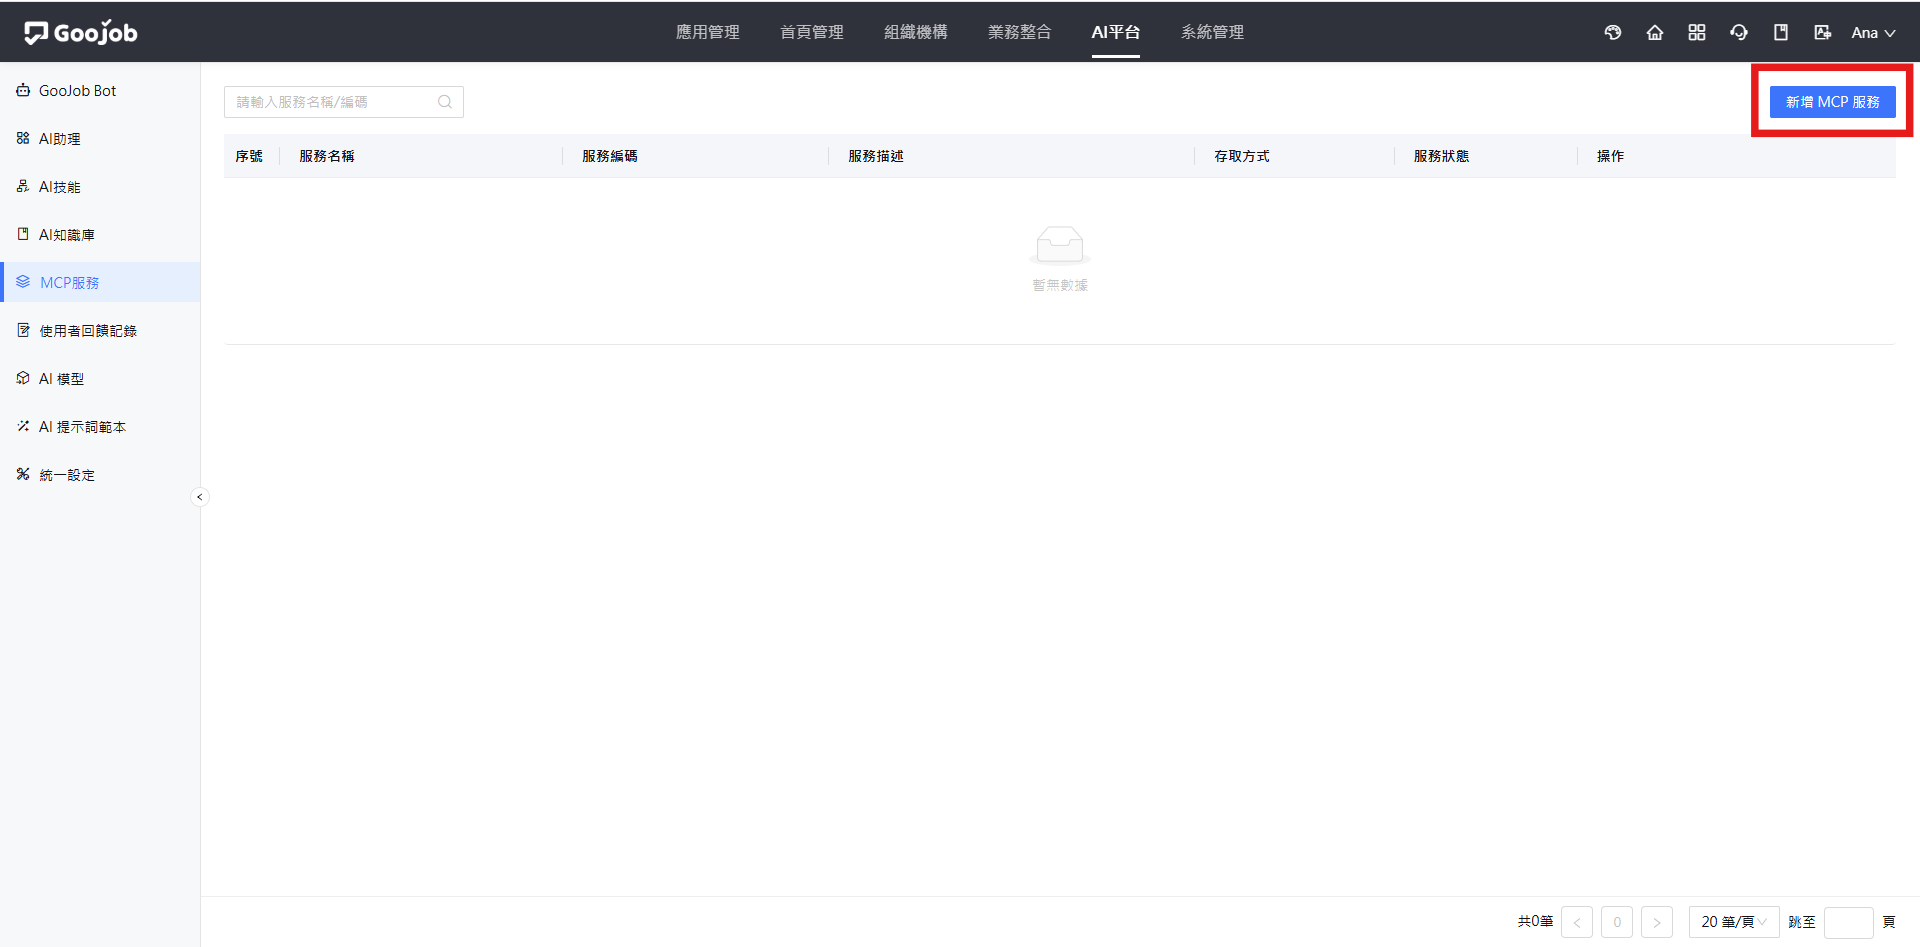1920x947 pixels.
Task: Open the 20 筆/頁 page size dropdown
Action: (x=1734, y=922)
